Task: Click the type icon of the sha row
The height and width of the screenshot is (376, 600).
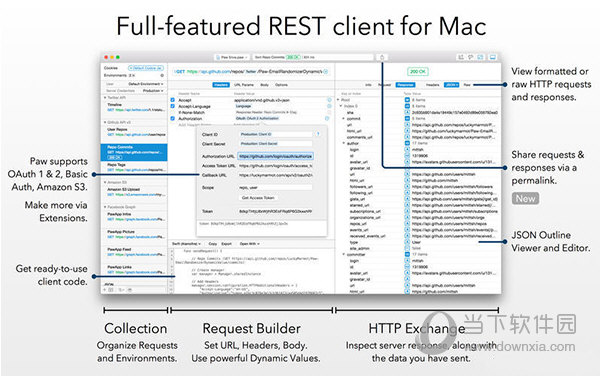Action: 407,112
